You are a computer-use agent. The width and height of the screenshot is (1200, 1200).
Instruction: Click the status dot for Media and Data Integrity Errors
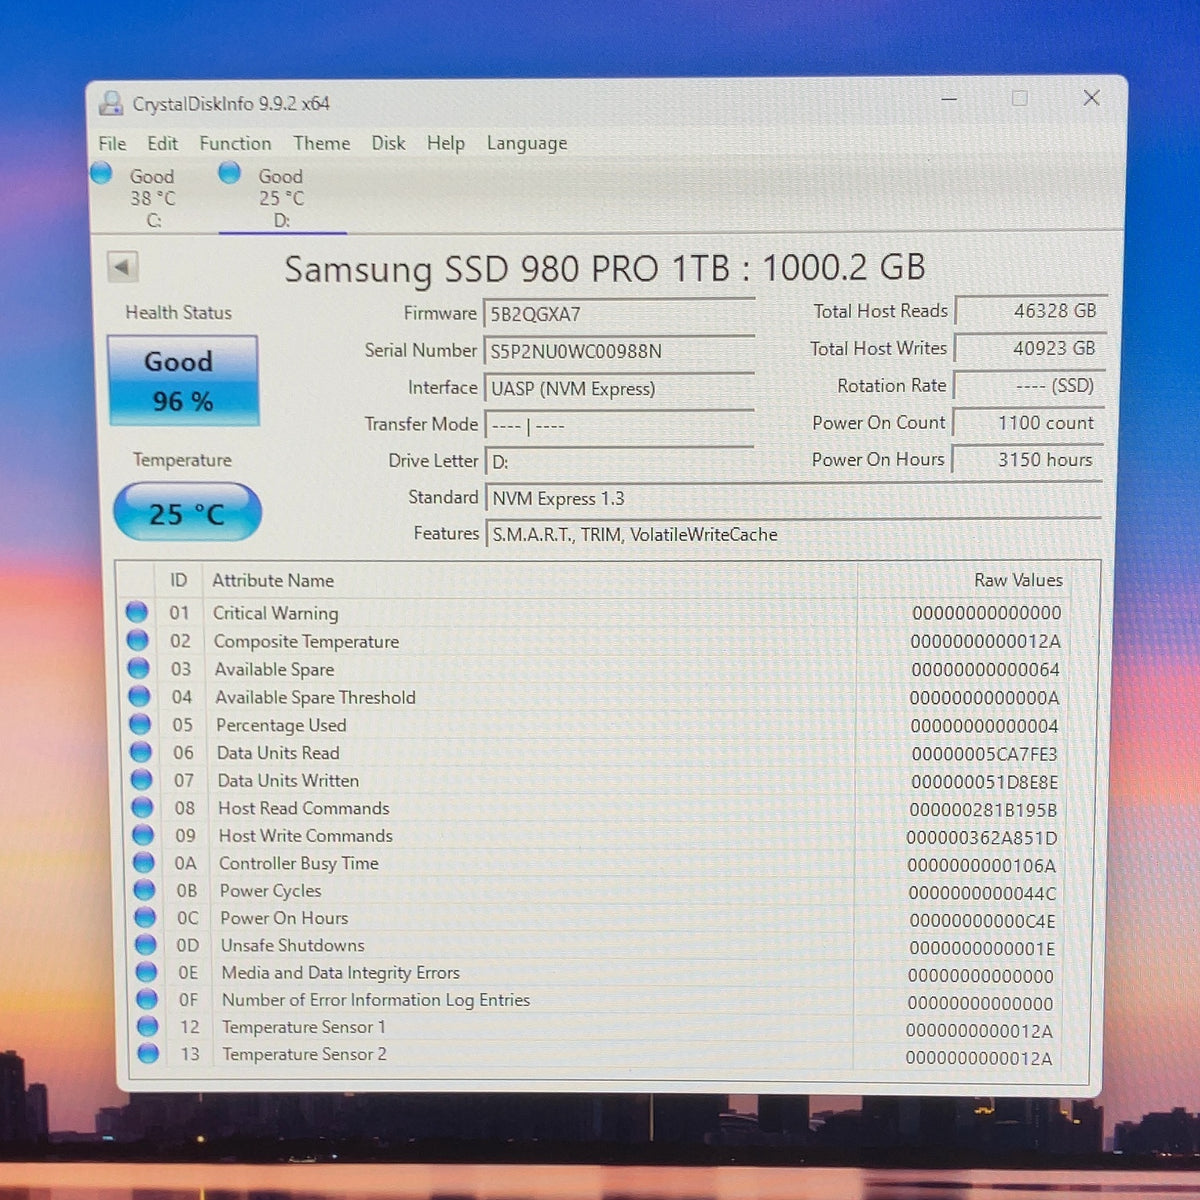[x=147, y=971]
